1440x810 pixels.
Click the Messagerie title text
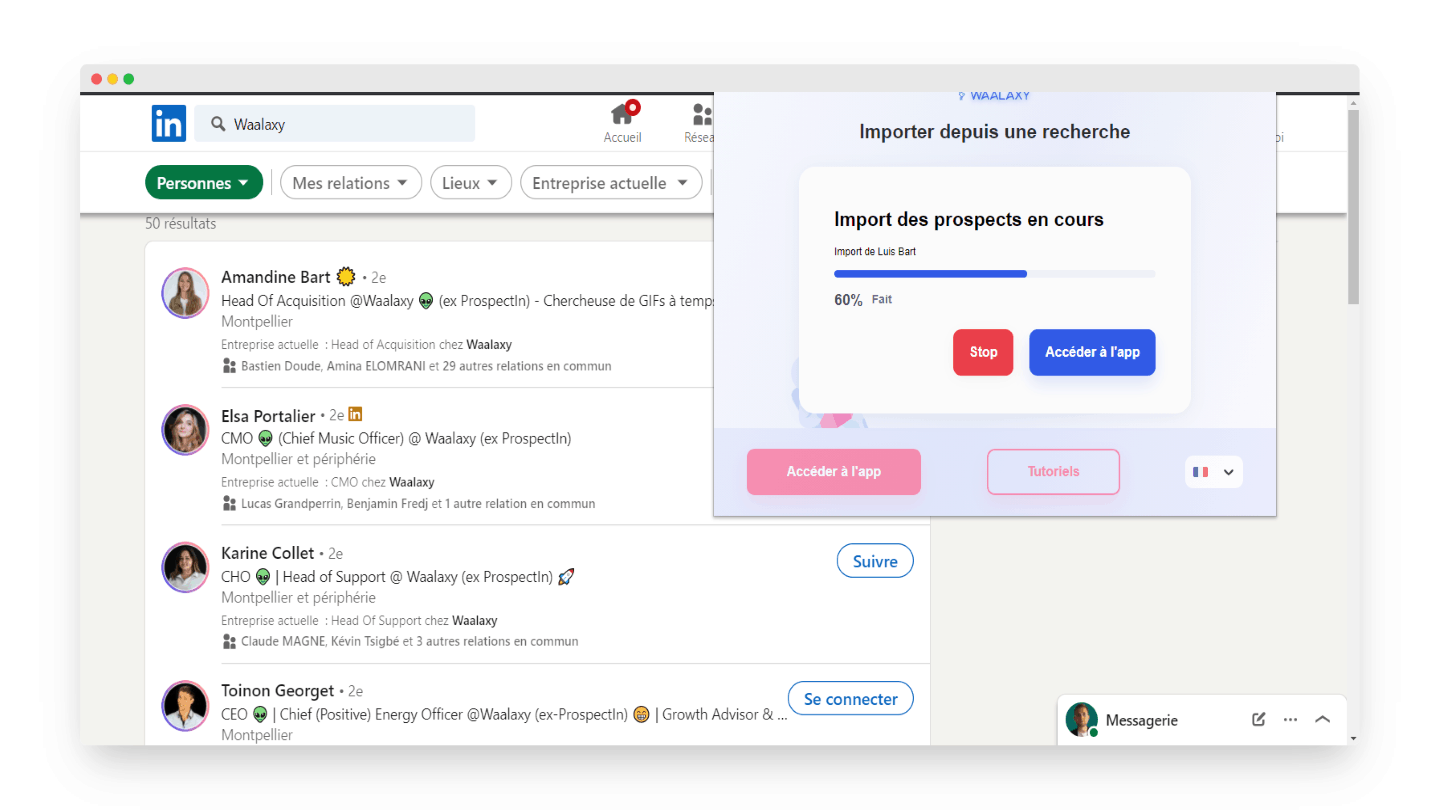point(1142,720)
